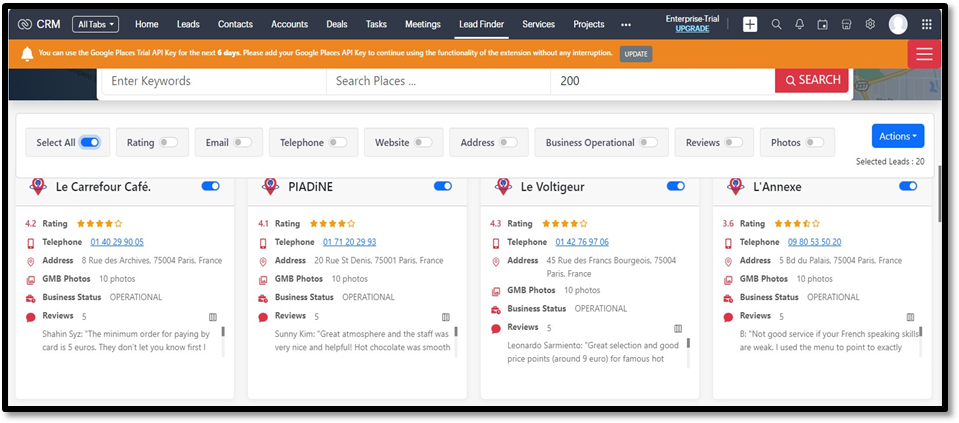Image resolution: width=959 pixels, height=423 pixels.
Task: Open the Deals tab
Action: click(337, 24)
